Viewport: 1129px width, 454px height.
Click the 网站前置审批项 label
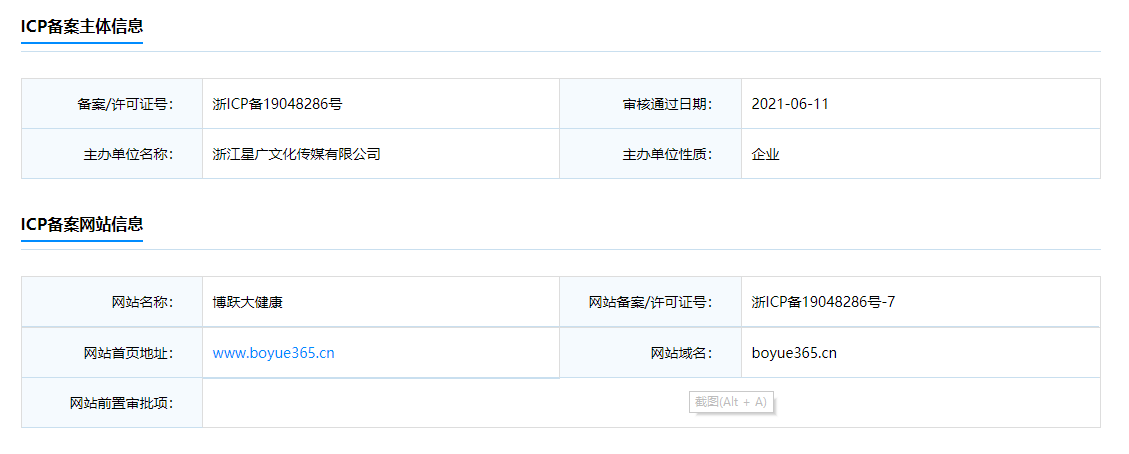[x=122, y=403]
